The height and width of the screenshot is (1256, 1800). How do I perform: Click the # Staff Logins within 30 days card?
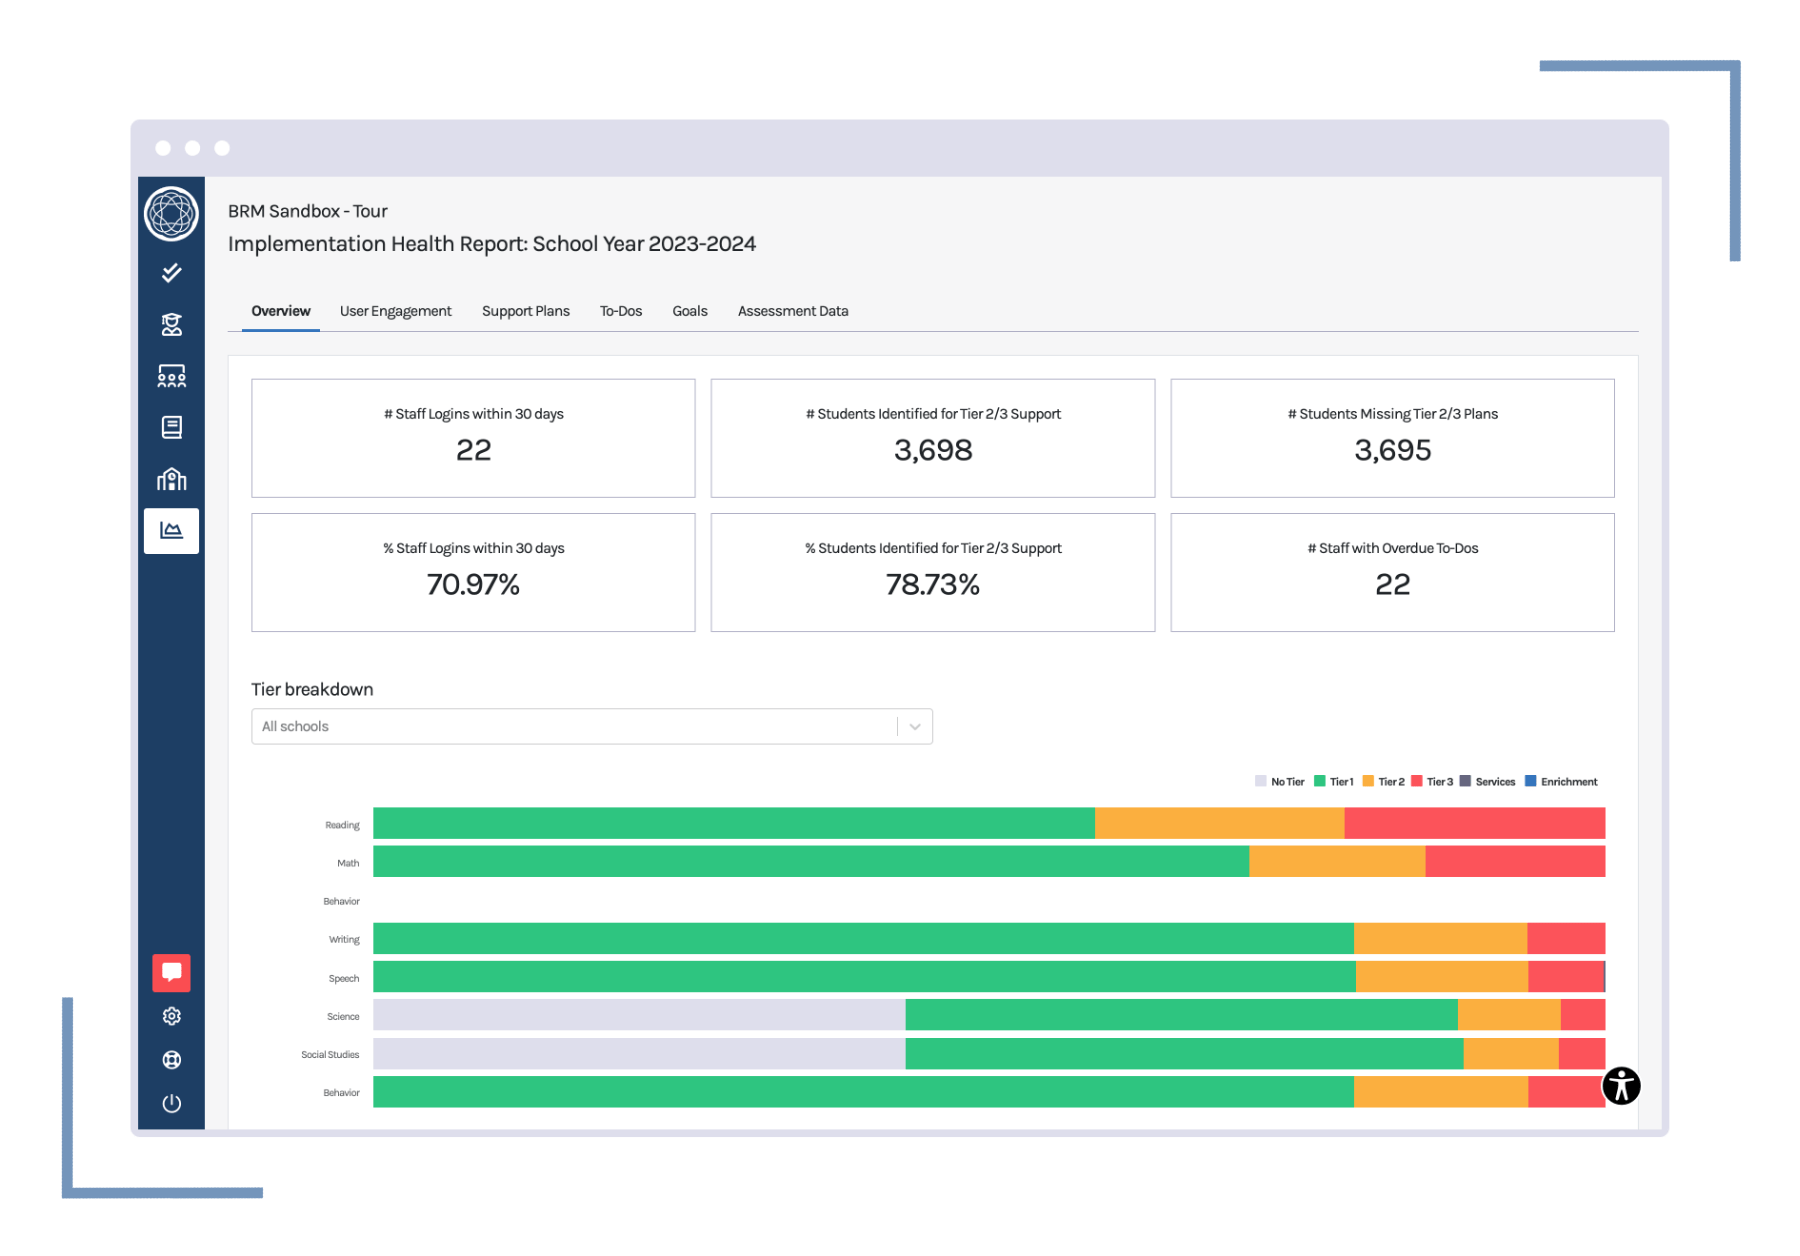pos(473,438)
